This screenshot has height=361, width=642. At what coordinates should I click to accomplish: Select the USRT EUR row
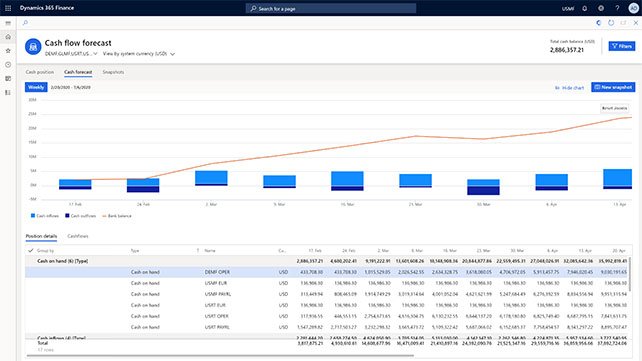[x=327, y=305]
